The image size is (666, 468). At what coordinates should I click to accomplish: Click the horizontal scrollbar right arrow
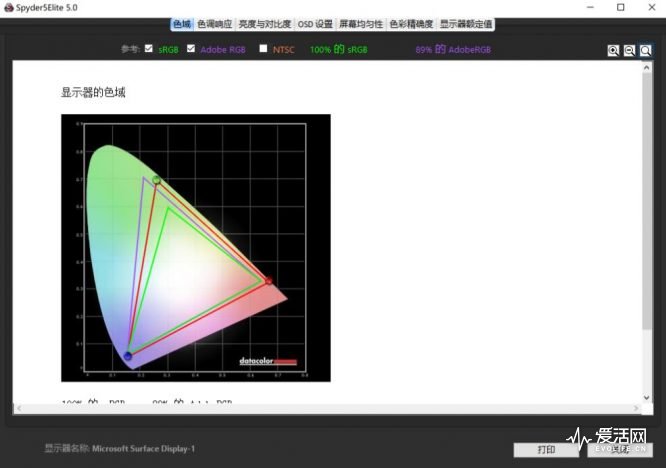coord(636,408)
